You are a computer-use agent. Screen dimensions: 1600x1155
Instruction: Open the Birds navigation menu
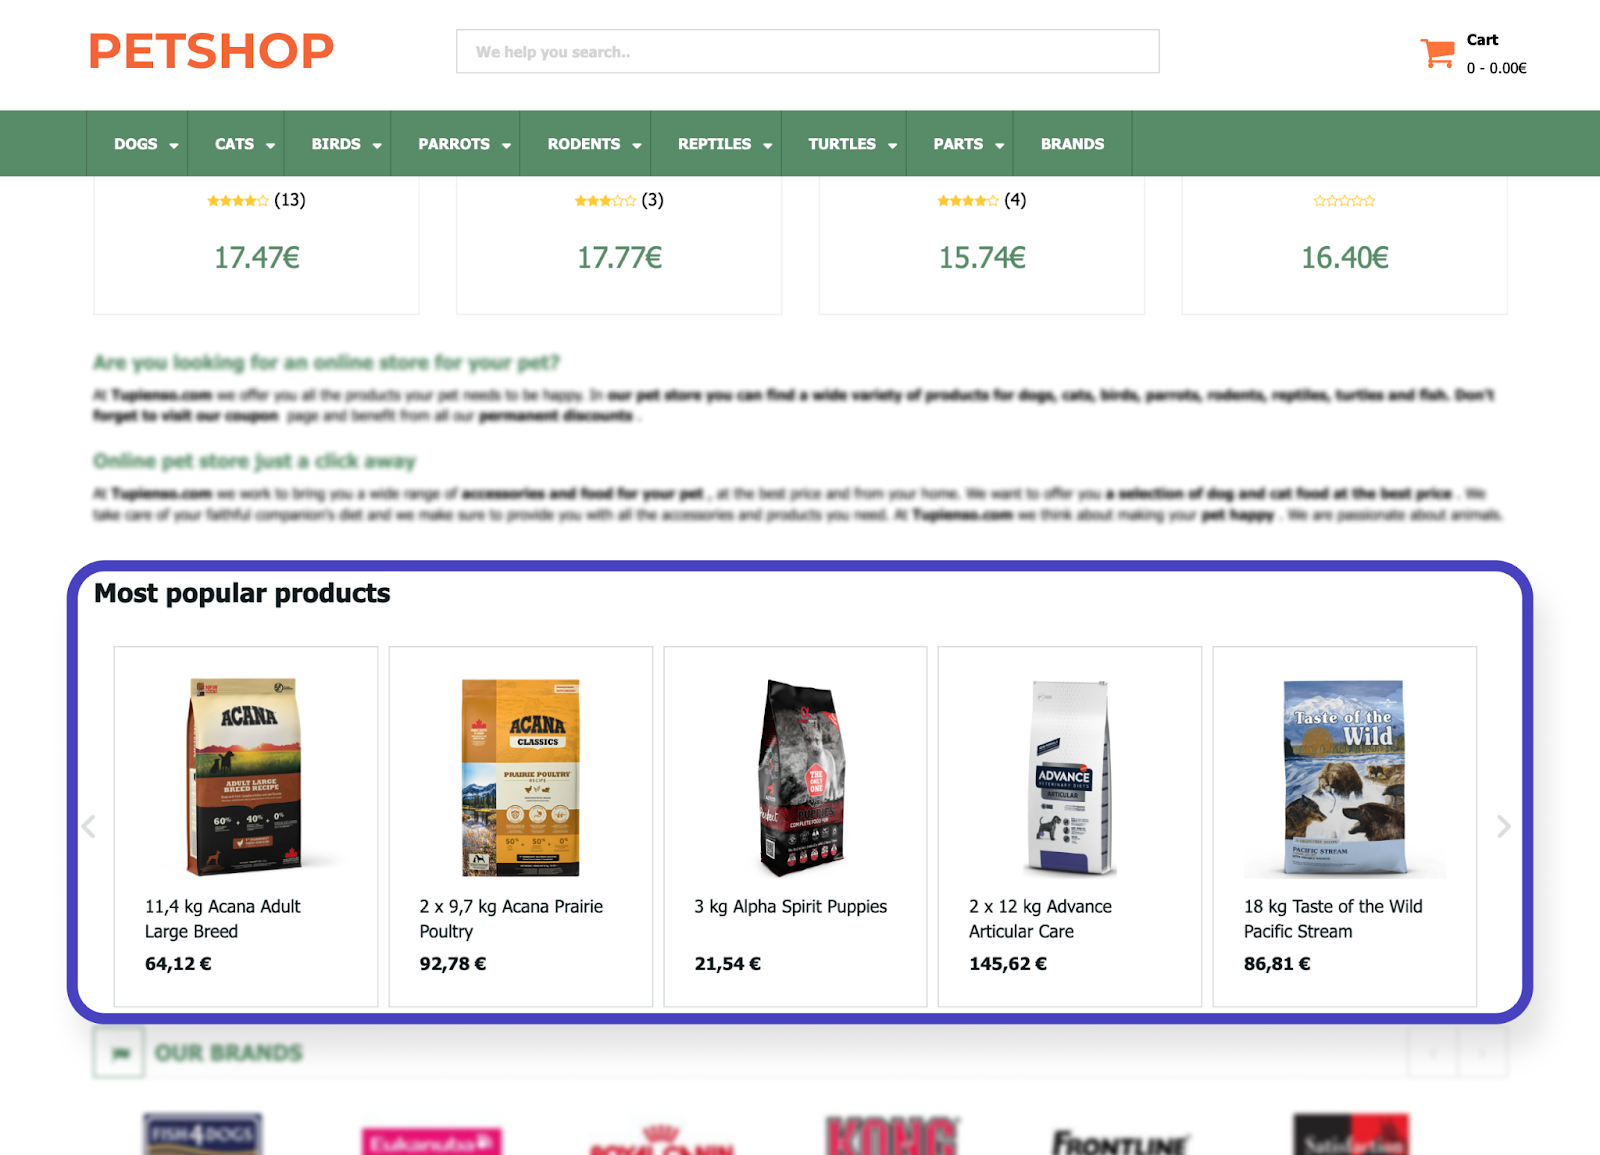[345, 144]
